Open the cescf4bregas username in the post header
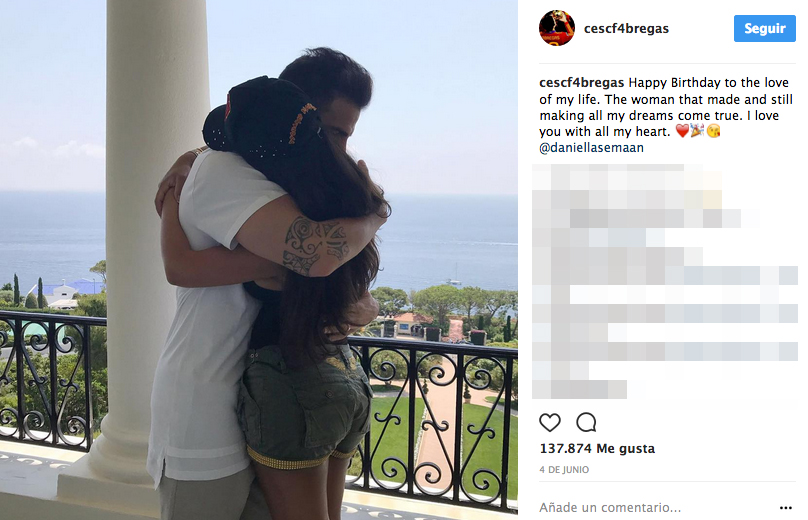The image size is (808, 520). pyautogui.click(x=626, y=28)
